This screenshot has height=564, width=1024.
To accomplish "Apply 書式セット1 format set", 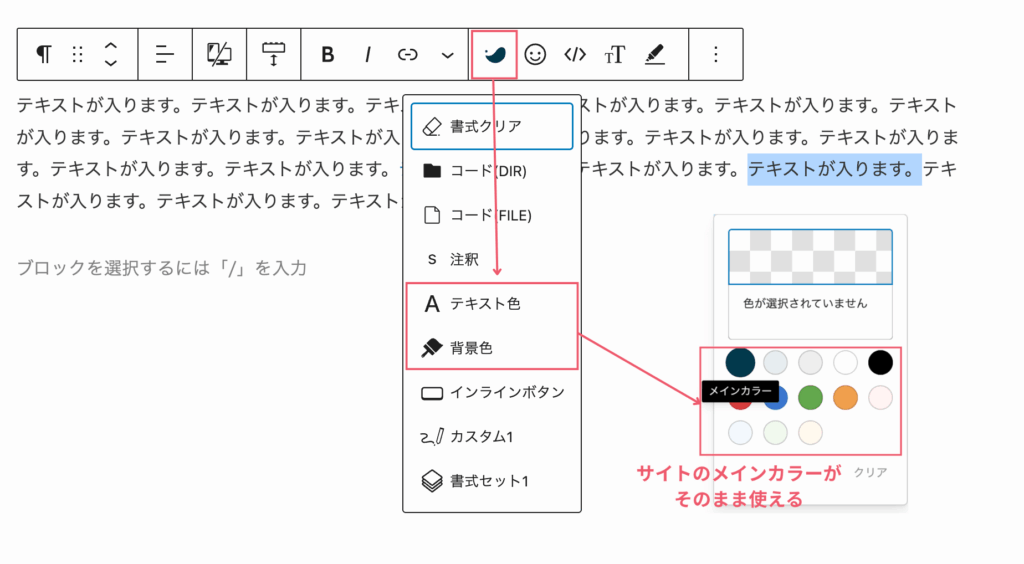I will tap(492, 481).
